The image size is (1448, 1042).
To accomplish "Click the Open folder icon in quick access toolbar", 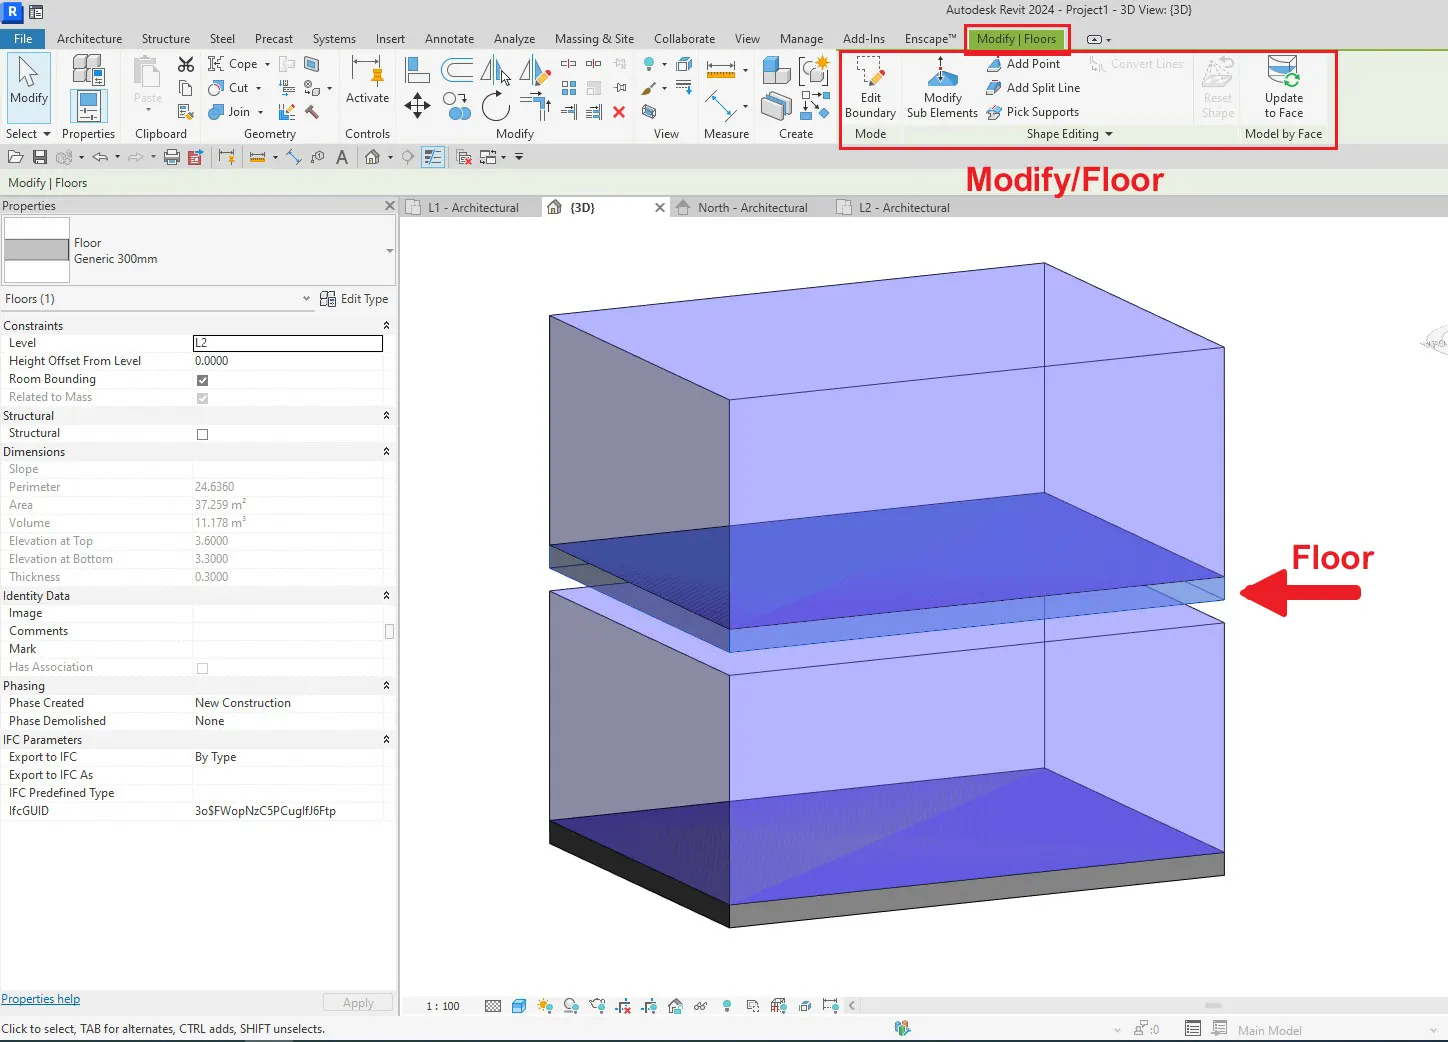I will pyautogui.click(x=16, y=157).
